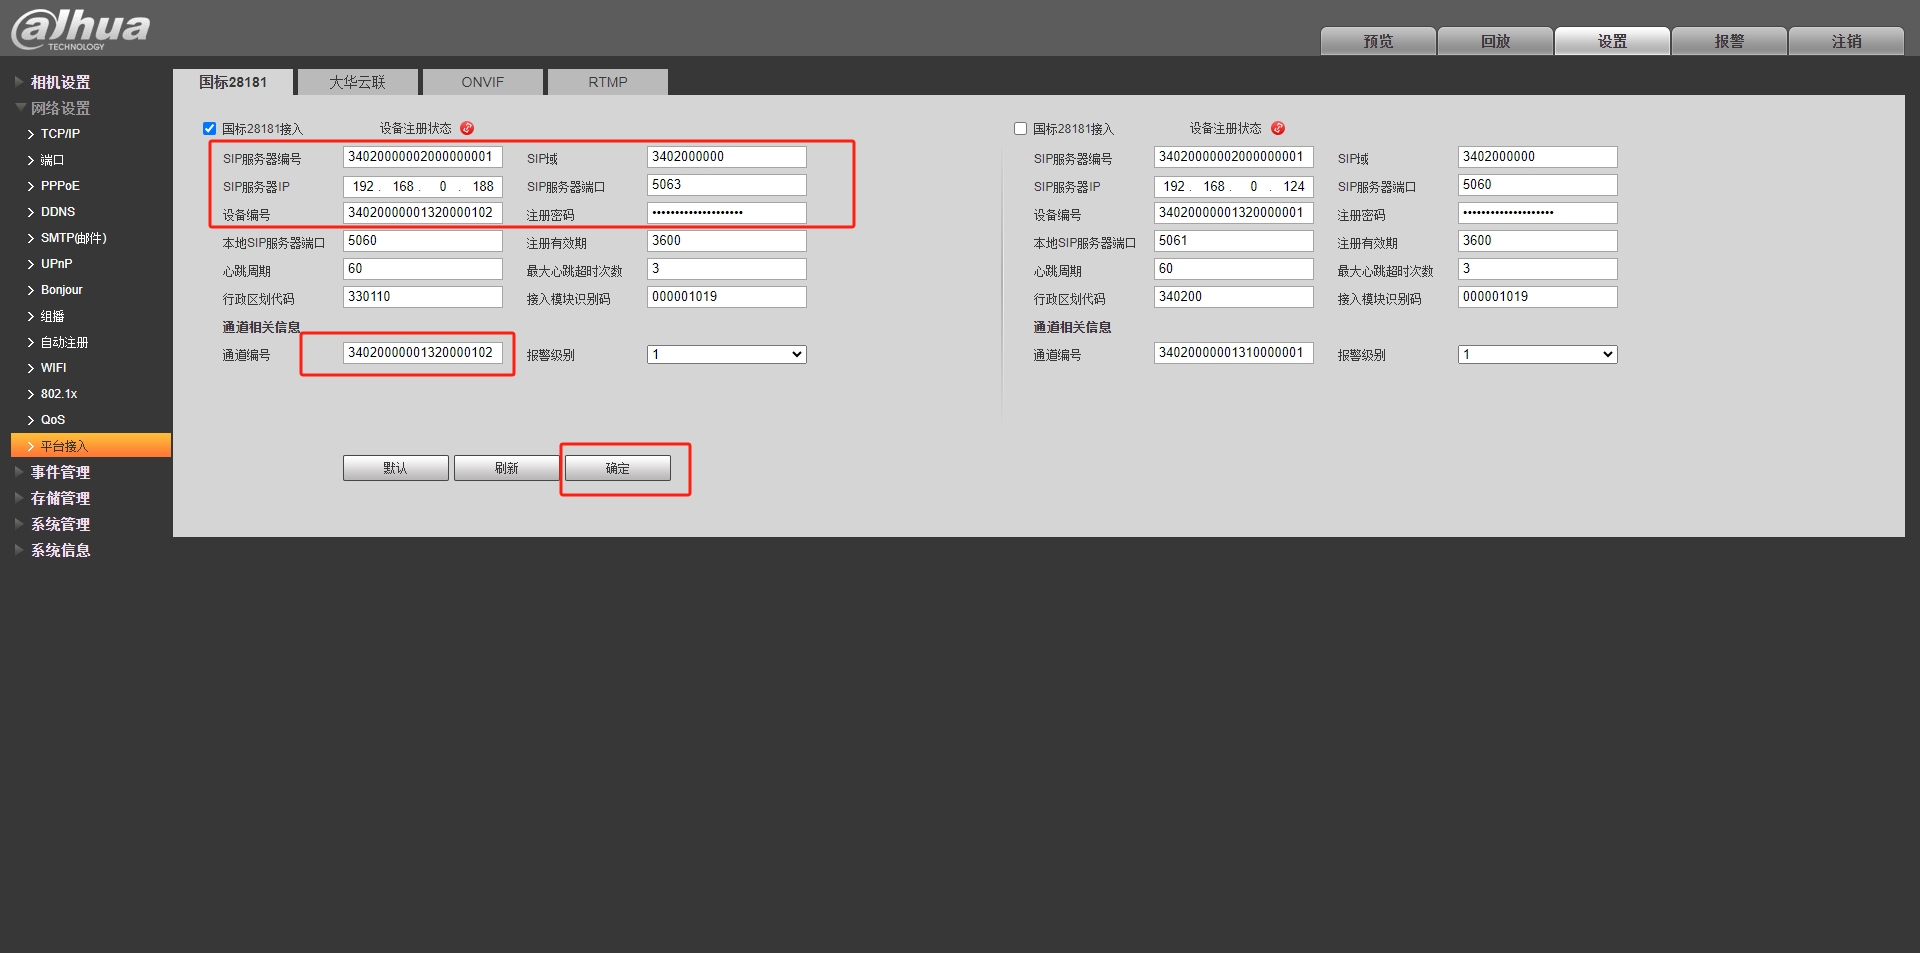The height and width of the screenshot is (953, 1920).
Task: Click the 刷新 button
Action: (x=506, y=468)
